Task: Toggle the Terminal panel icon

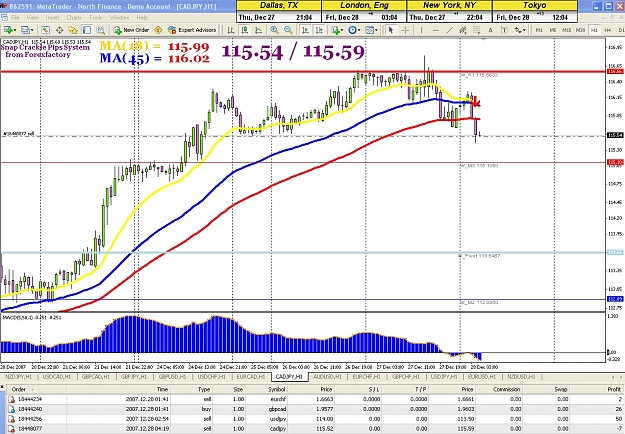Action: click(x=86, y=30)
